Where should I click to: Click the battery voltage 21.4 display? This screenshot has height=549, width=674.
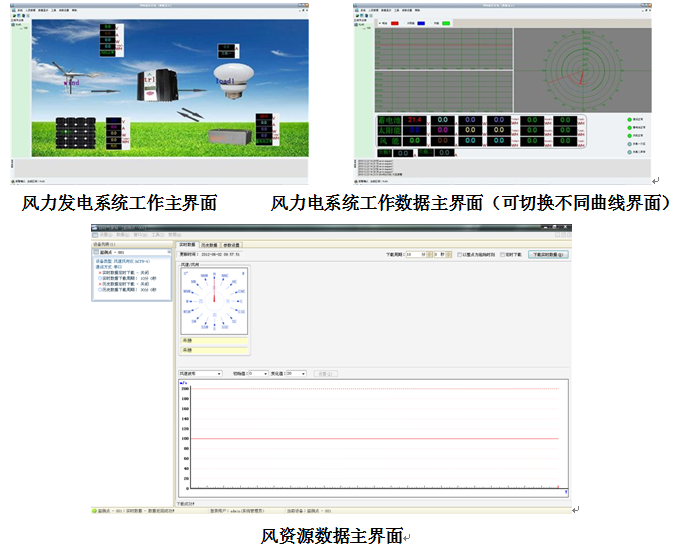tap(415, 120)
